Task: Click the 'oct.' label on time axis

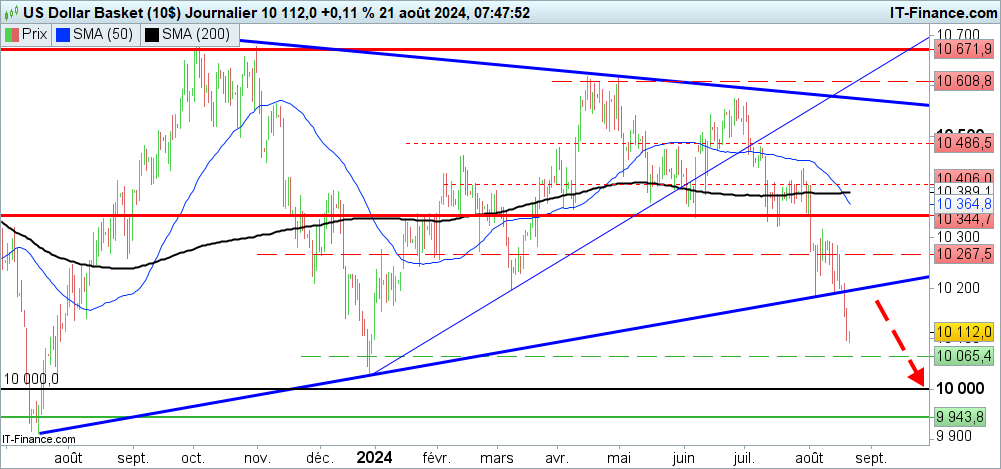Action: 192,458
